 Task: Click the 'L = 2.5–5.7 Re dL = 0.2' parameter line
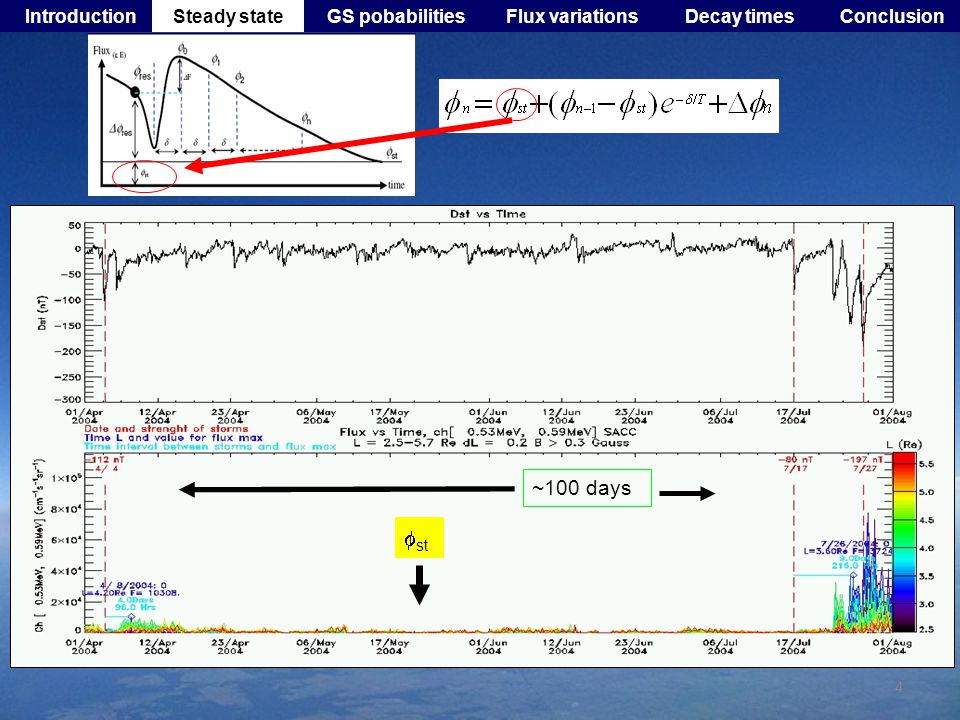coord(491,443)
